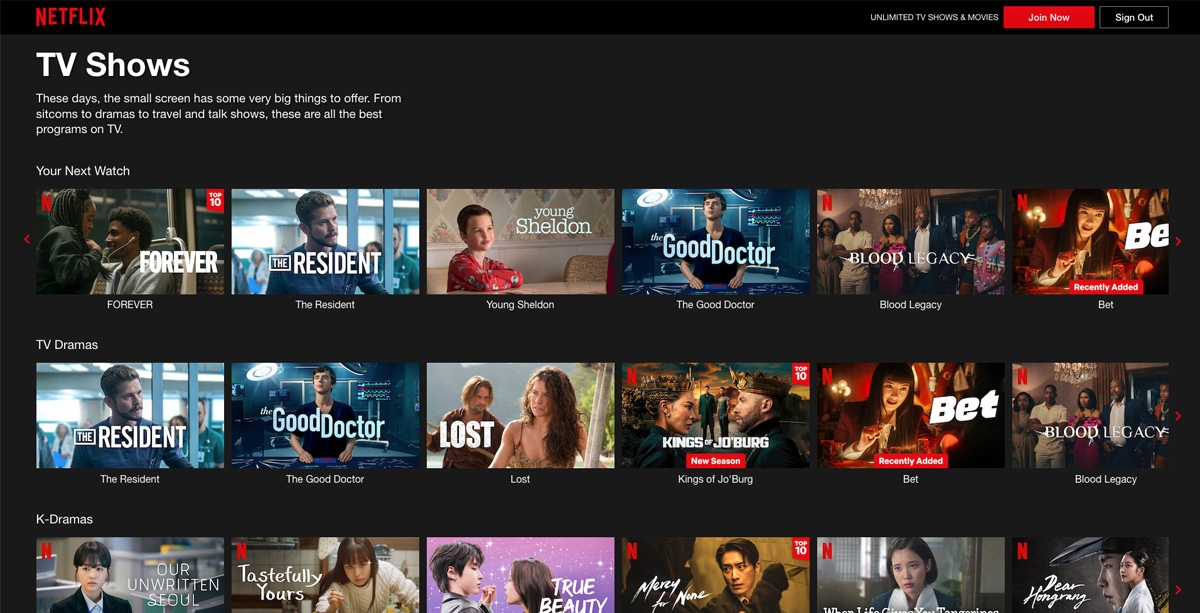The height and width of the screenshot is (613, 1200).
Task: Advance TV Dramas row right arrow
Action: tap(1178, 416)
